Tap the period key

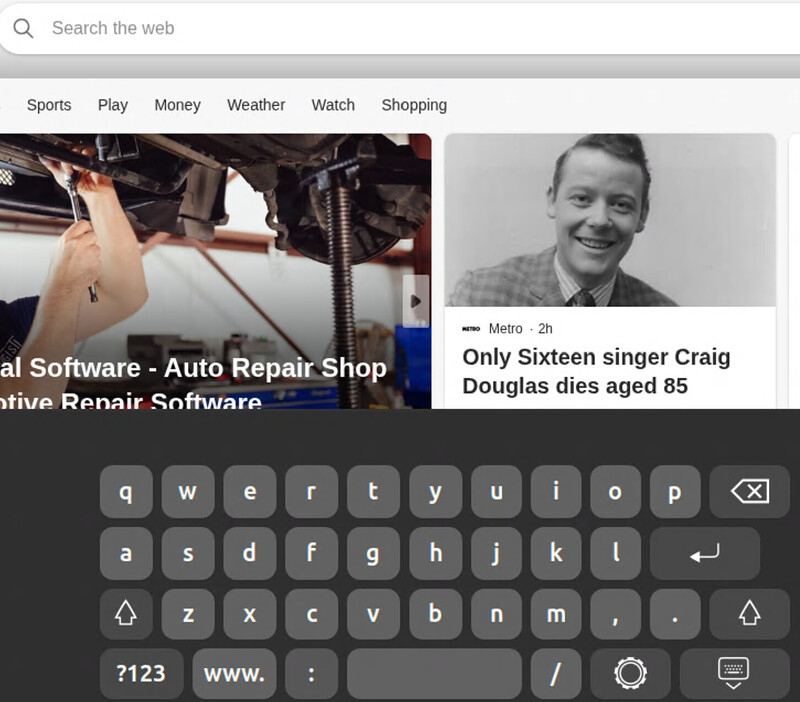pos(675,614)
